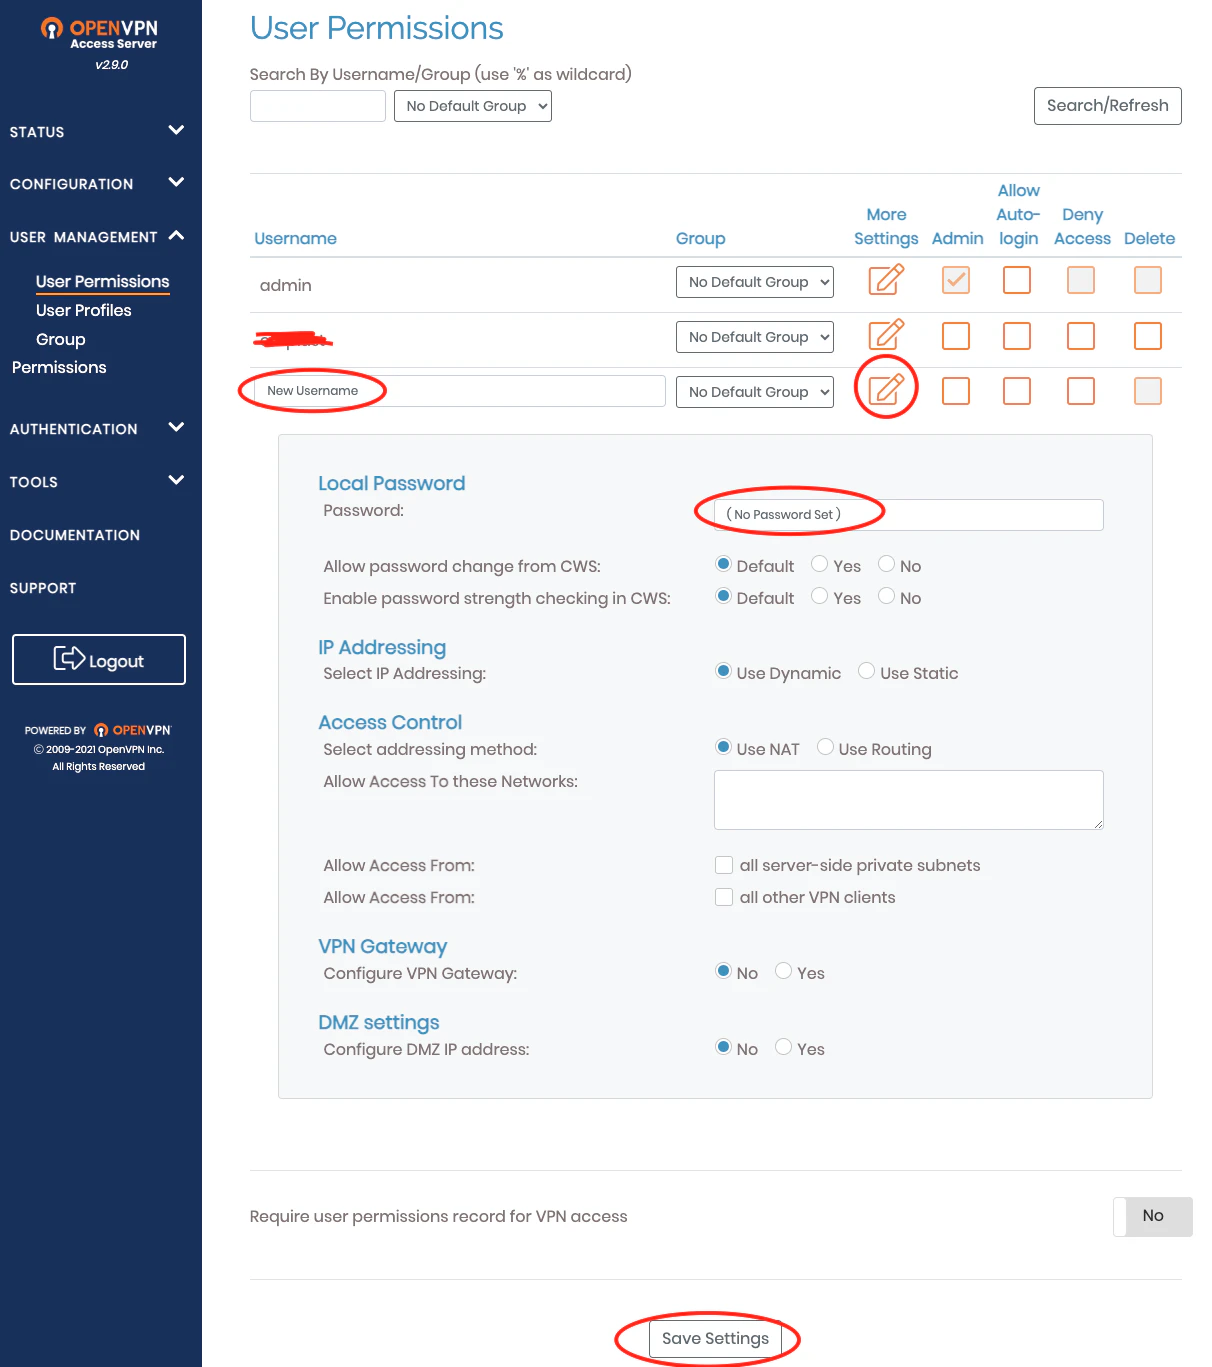The image size is (1212, 1367).
Task: Enable Admin for the new user row
Action: [x=956, y=391]
